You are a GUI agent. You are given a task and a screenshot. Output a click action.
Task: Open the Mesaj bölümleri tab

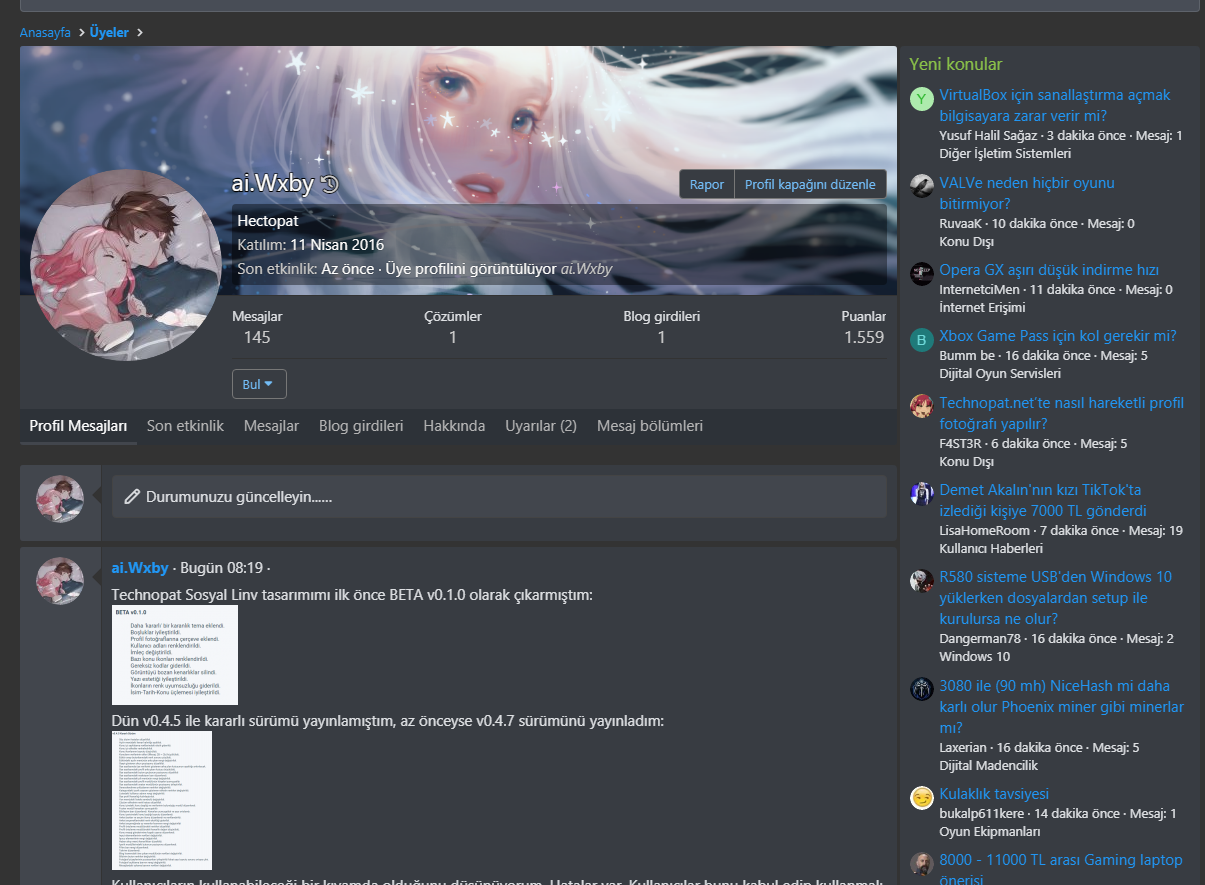pos(650,426)
